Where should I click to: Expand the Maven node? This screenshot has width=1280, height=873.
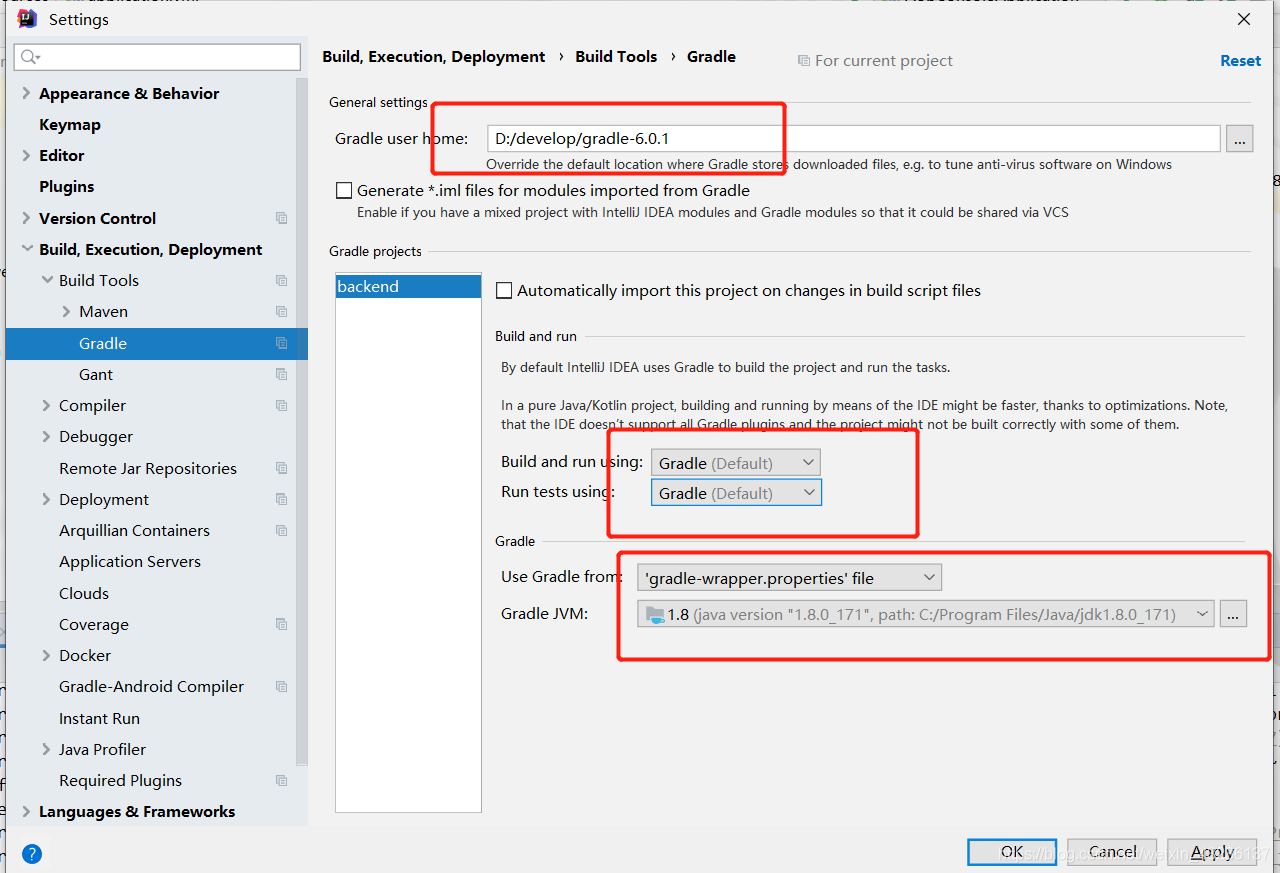coord(67,312)
